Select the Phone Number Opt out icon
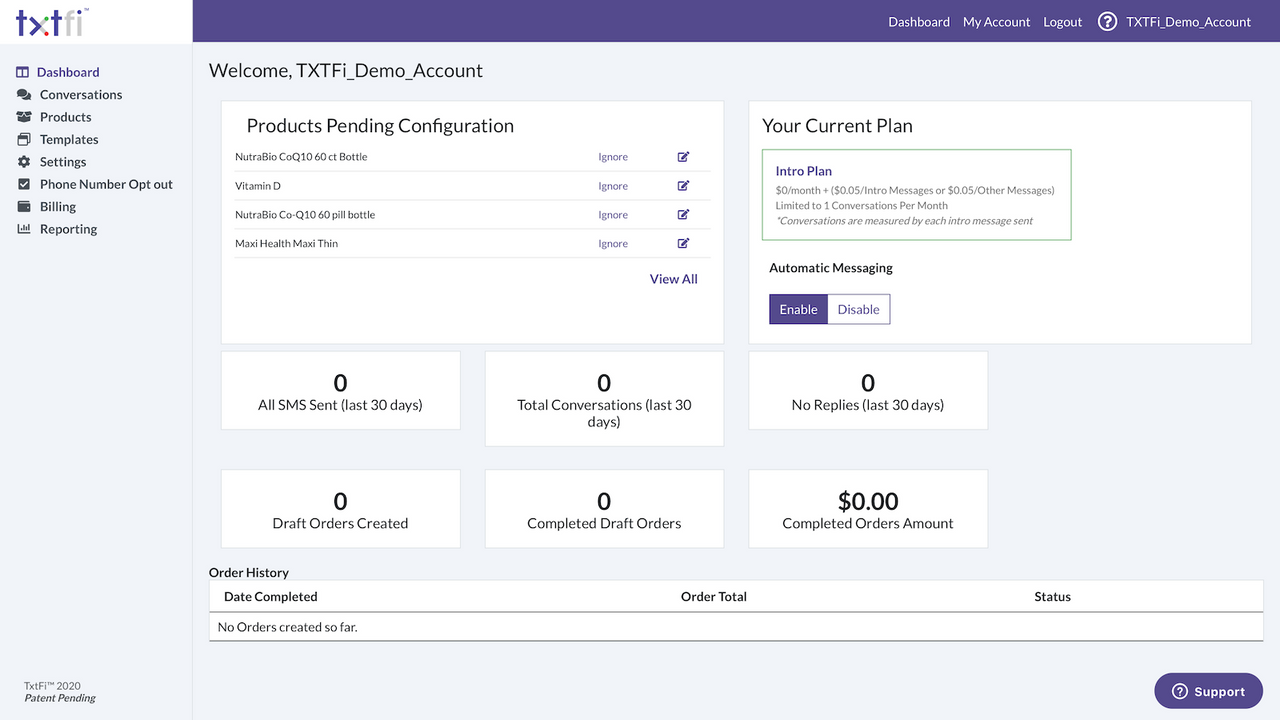Viewport: 1280px width, 720px height. tap(22, 184)
